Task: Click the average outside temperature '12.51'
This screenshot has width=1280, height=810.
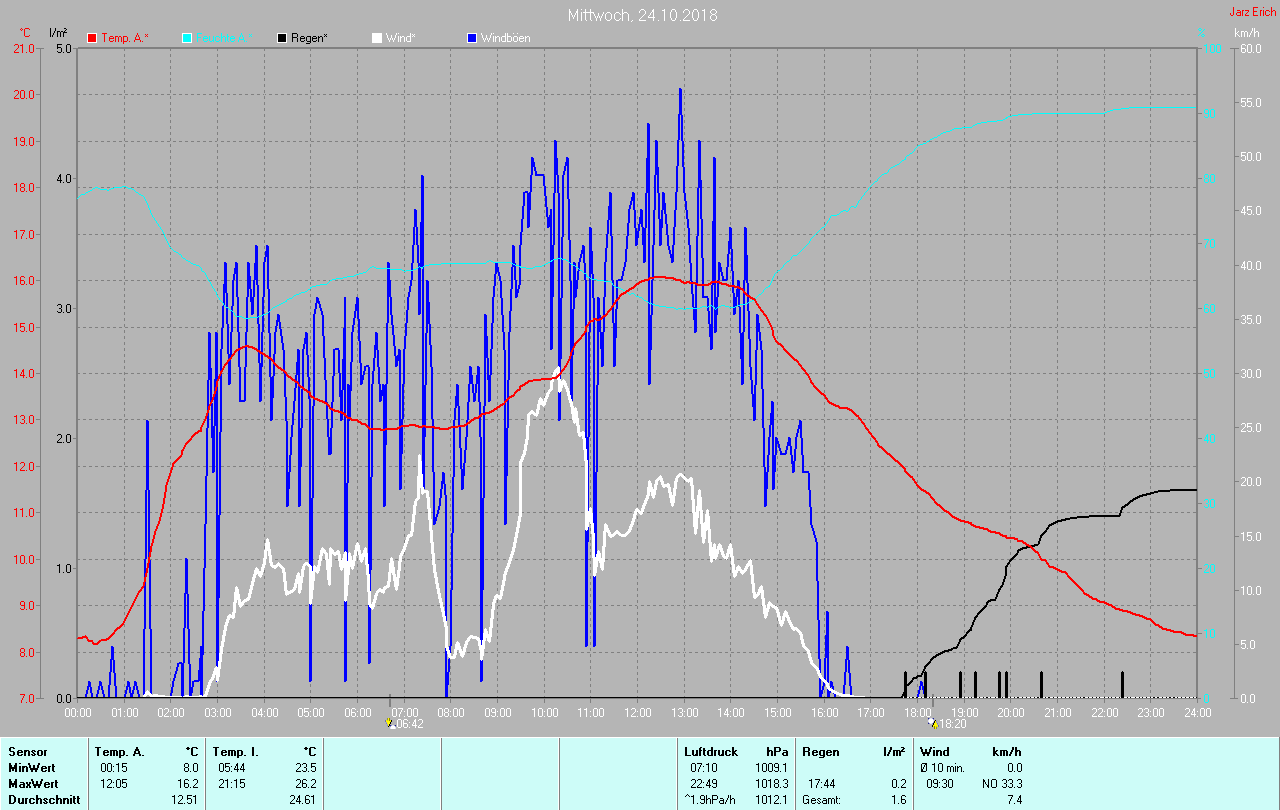Action: pyautogui.click(x=184, y=800)
